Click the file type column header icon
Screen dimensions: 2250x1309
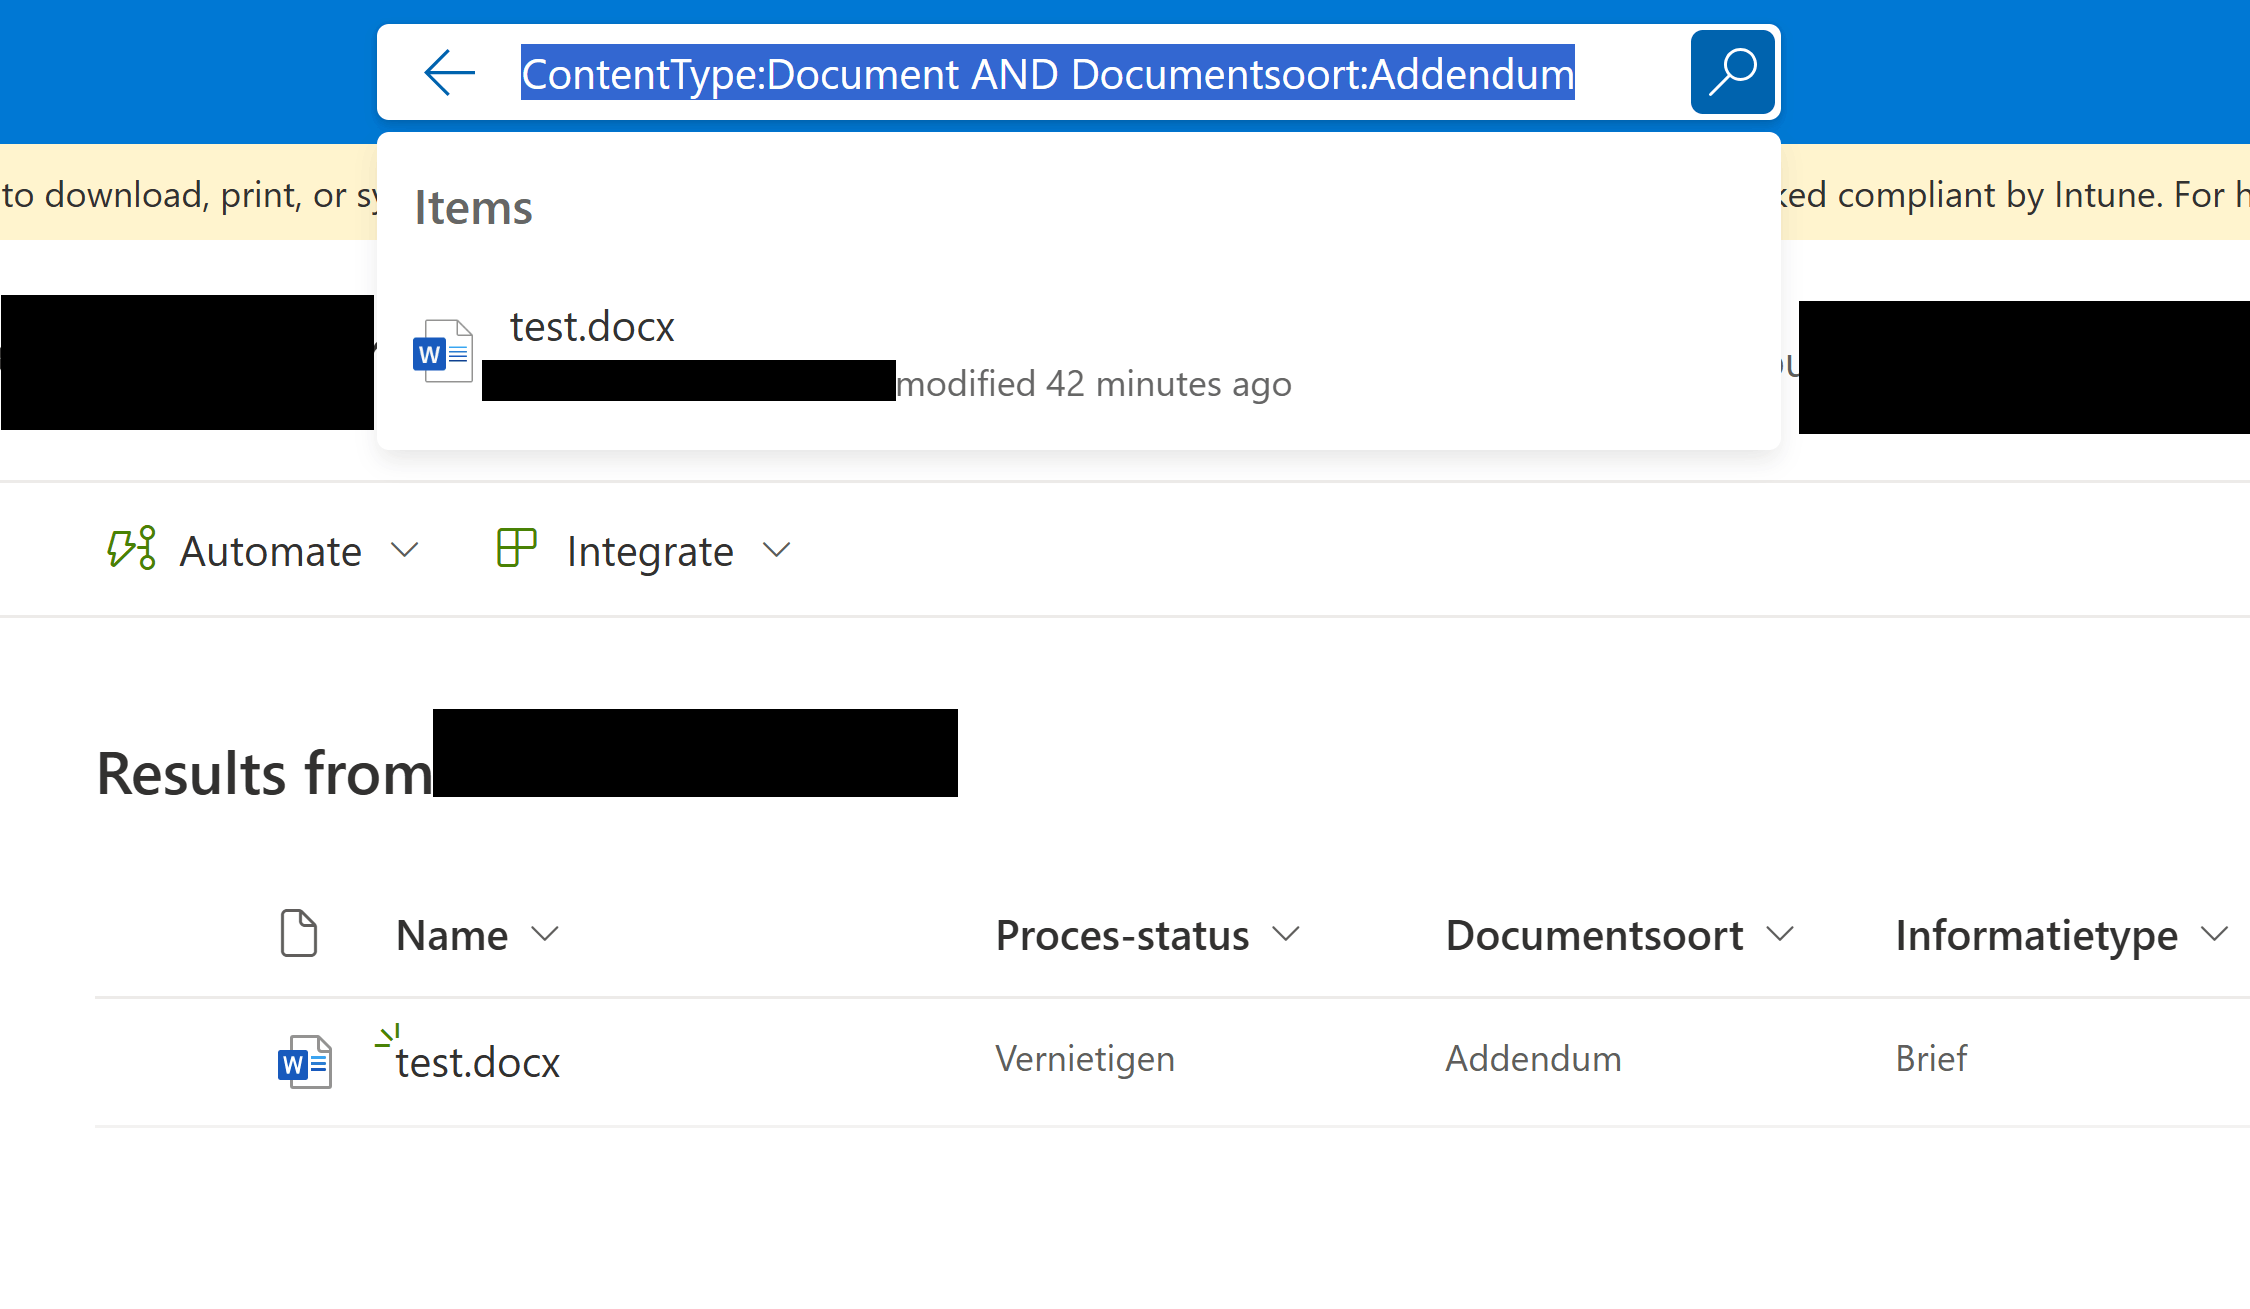coord(298,934)
